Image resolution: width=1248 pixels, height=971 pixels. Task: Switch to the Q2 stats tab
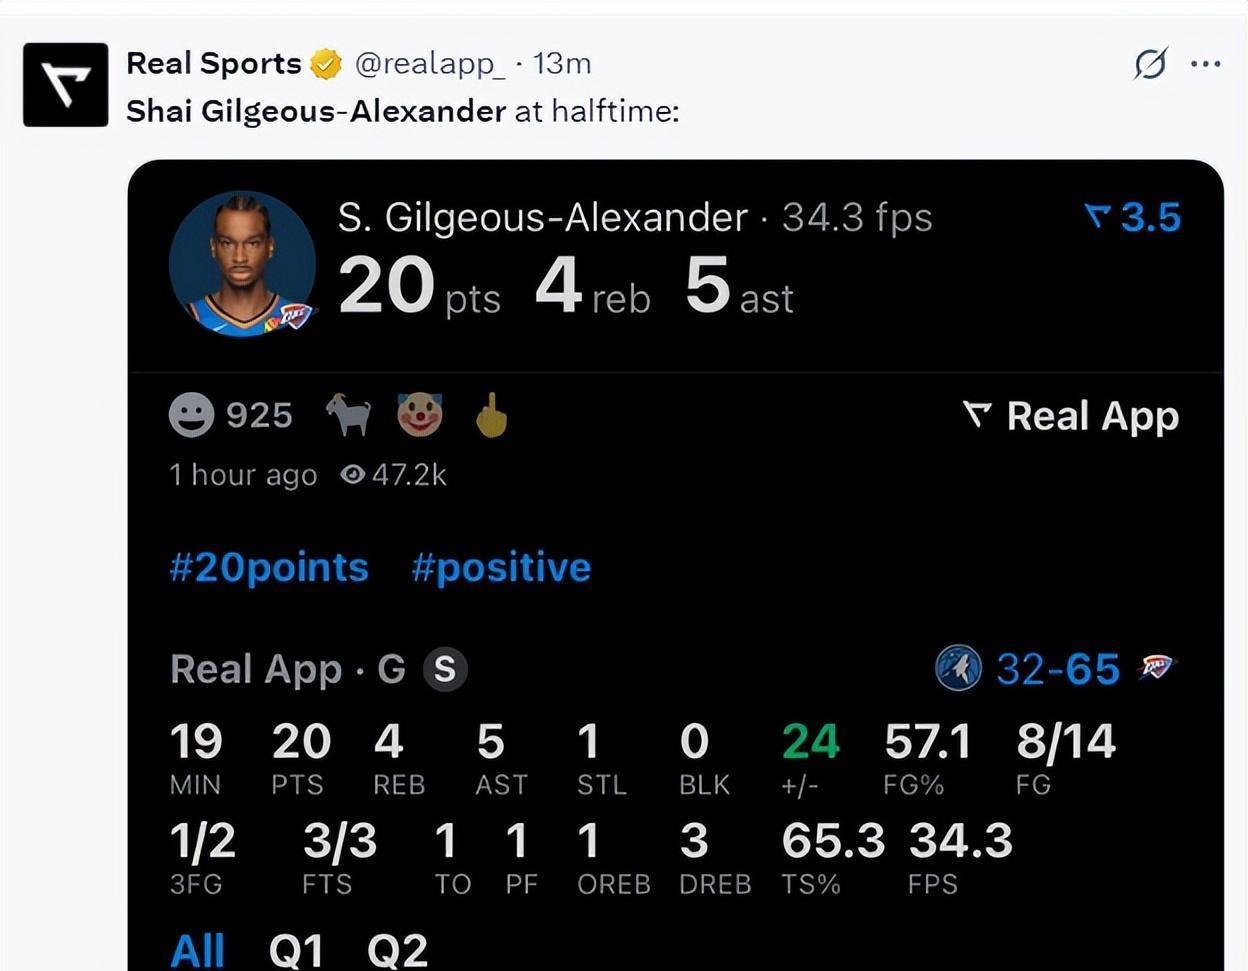[x=397, y=950]
